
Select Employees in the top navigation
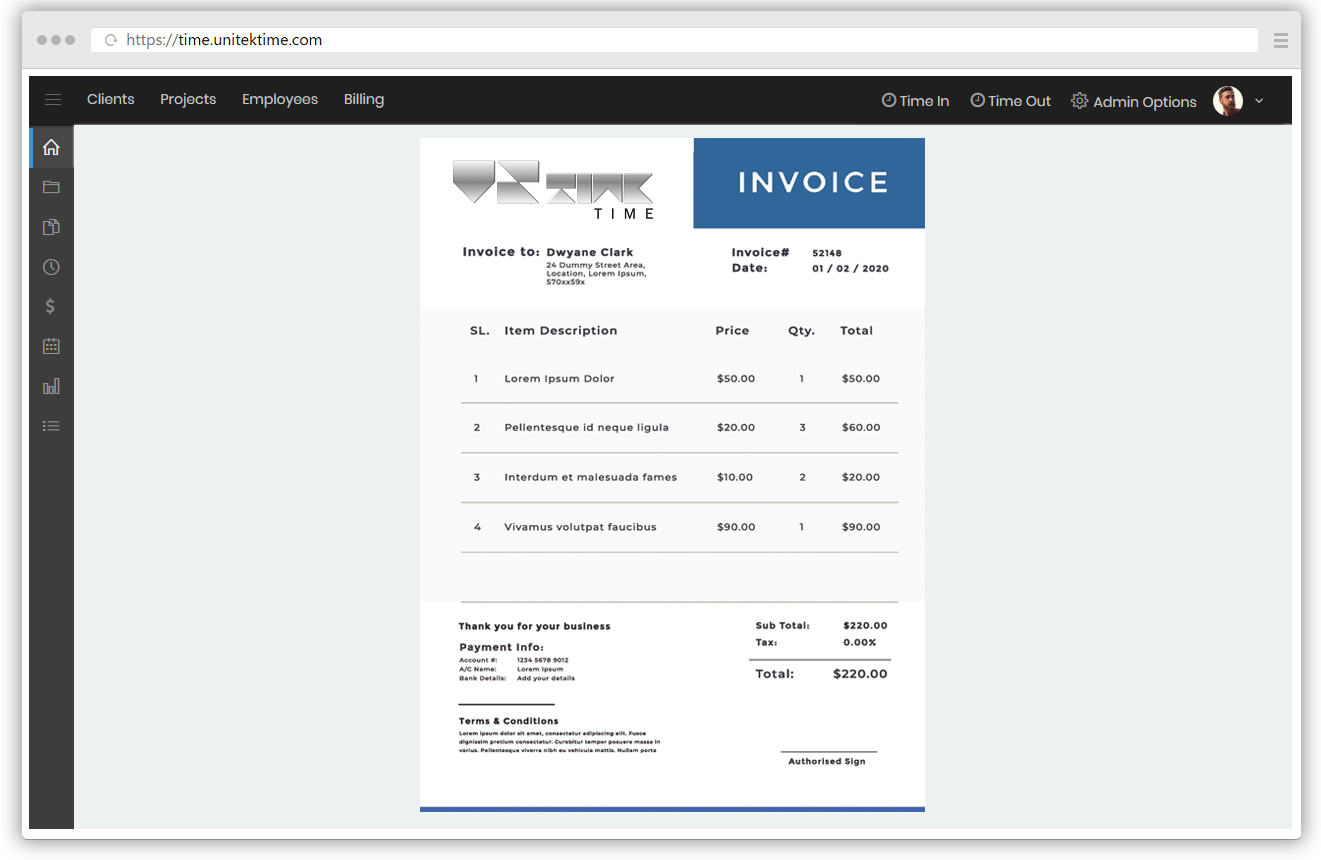pyautogui.click(x=280, y=99)
